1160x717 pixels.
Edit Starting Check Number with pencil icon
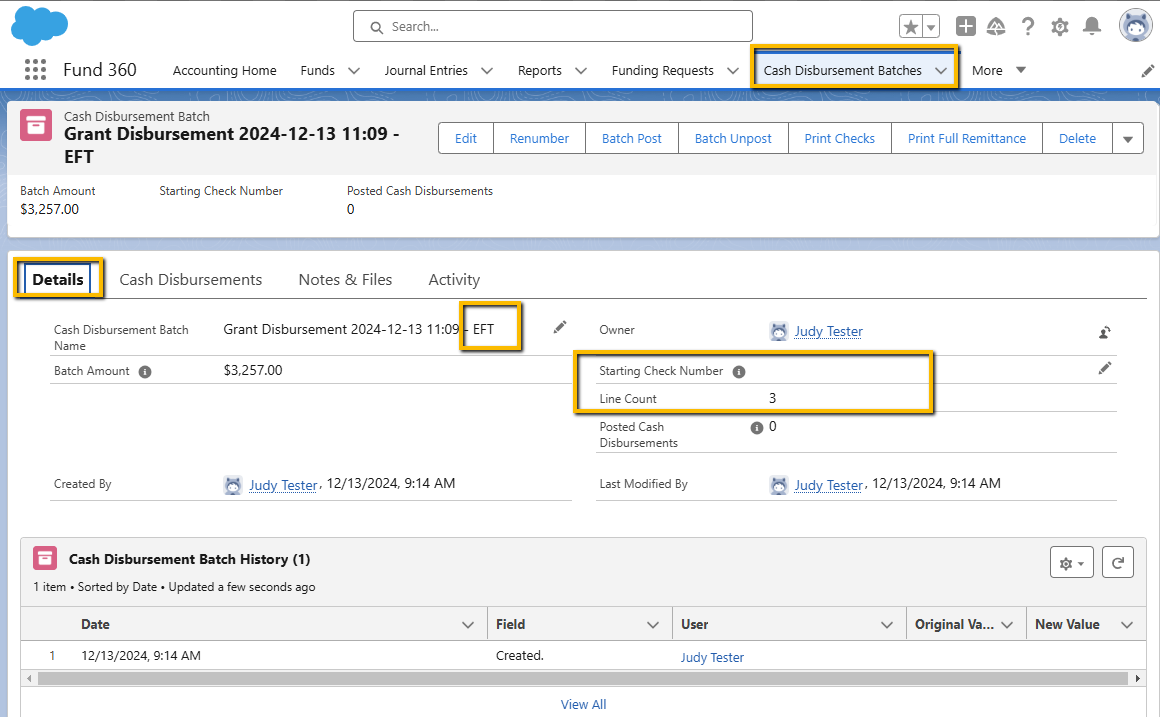(1105, 368)
